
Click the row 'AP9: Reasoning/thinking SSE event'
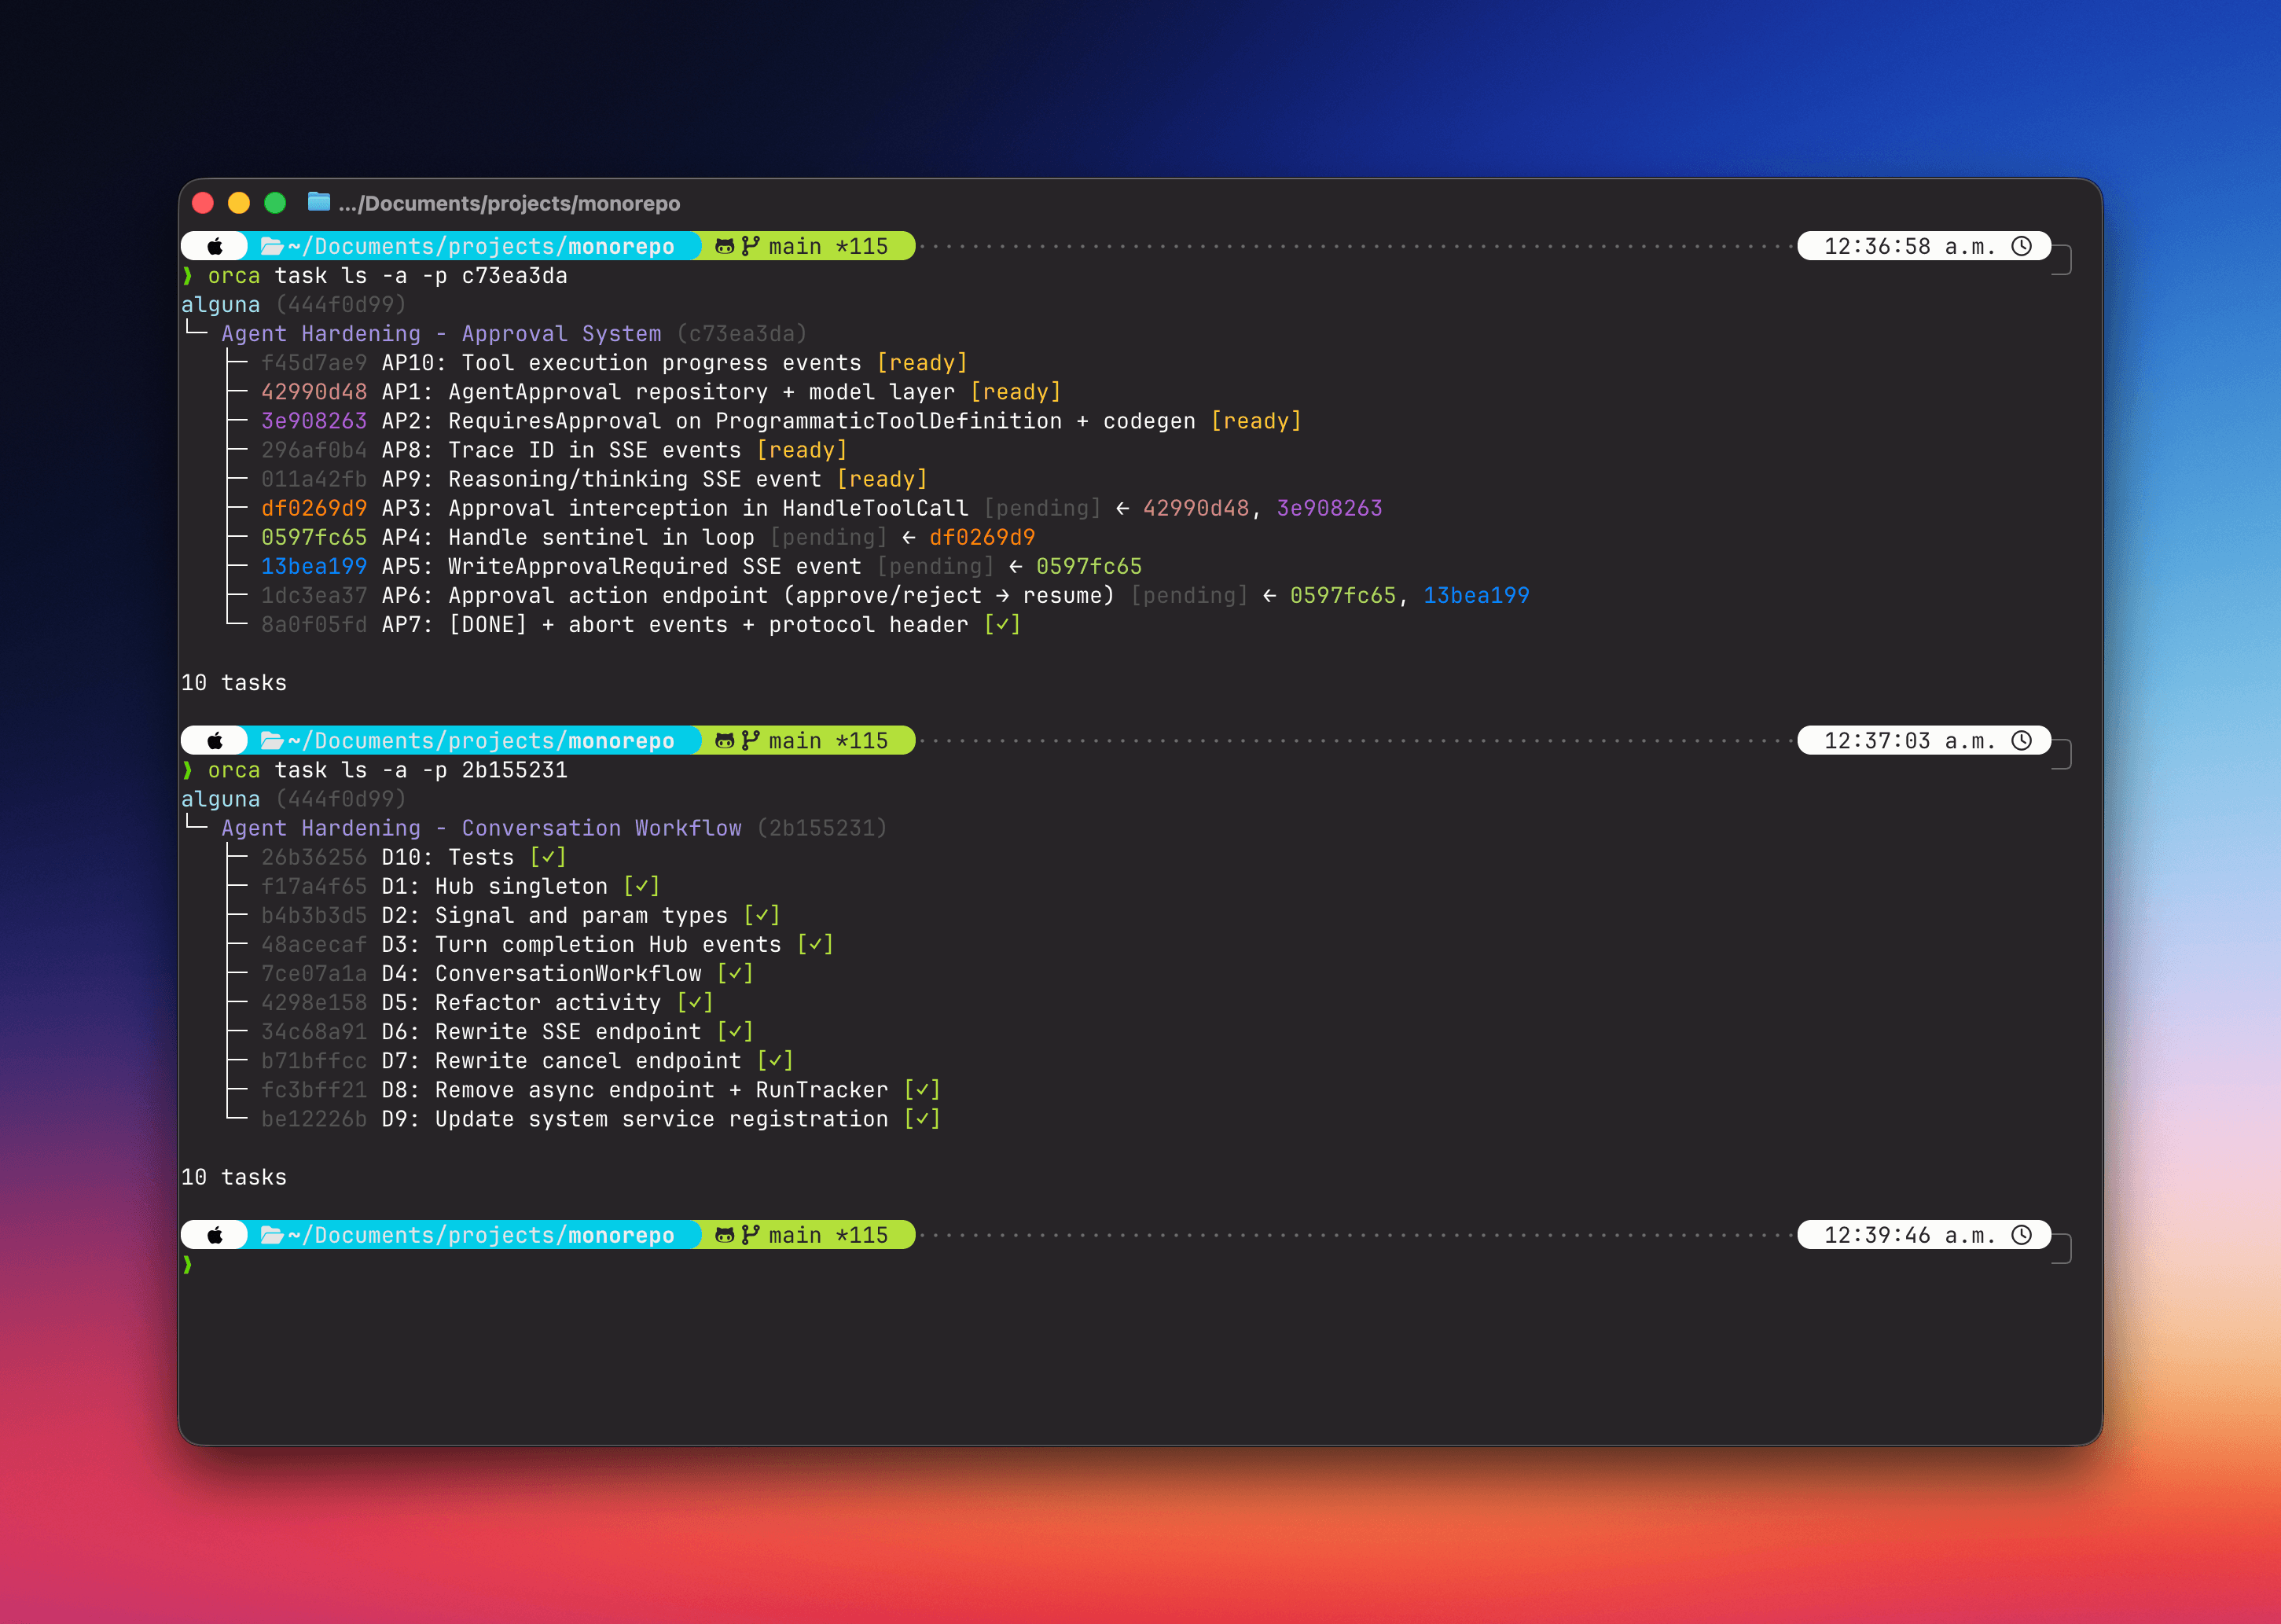tap(594, 479)
